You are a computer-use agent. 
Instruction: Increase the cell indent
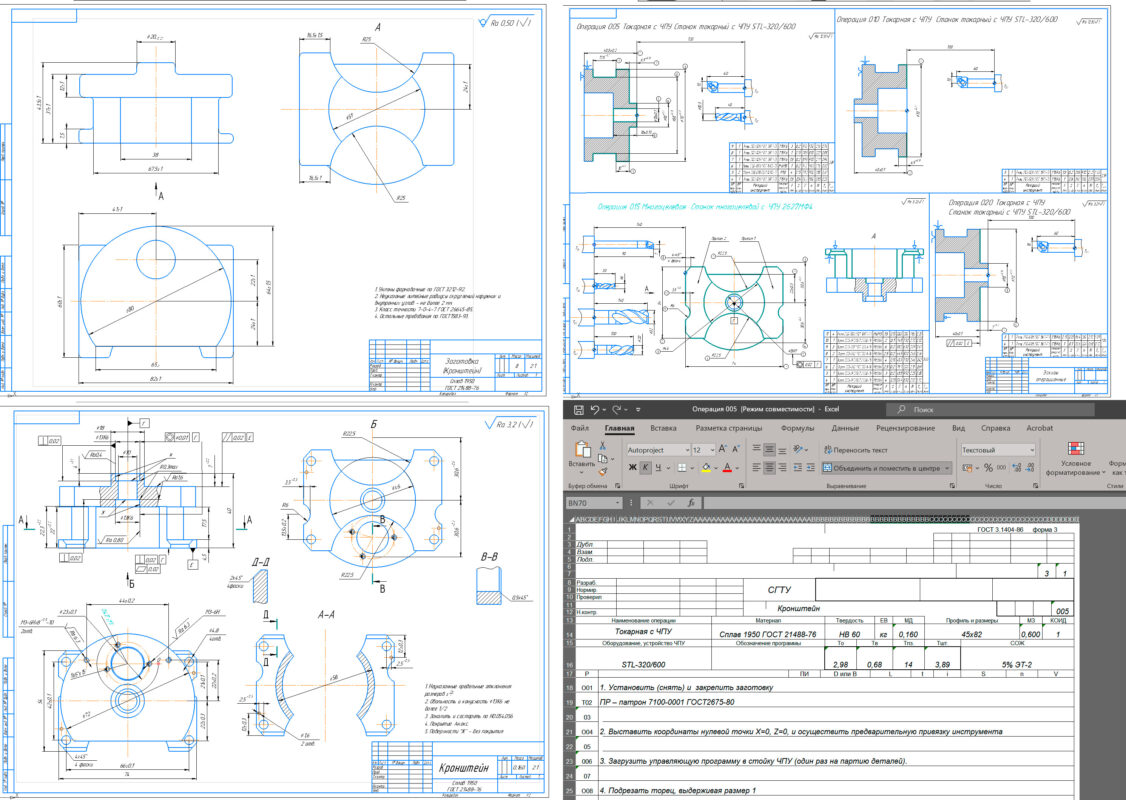tap(810, 468)
